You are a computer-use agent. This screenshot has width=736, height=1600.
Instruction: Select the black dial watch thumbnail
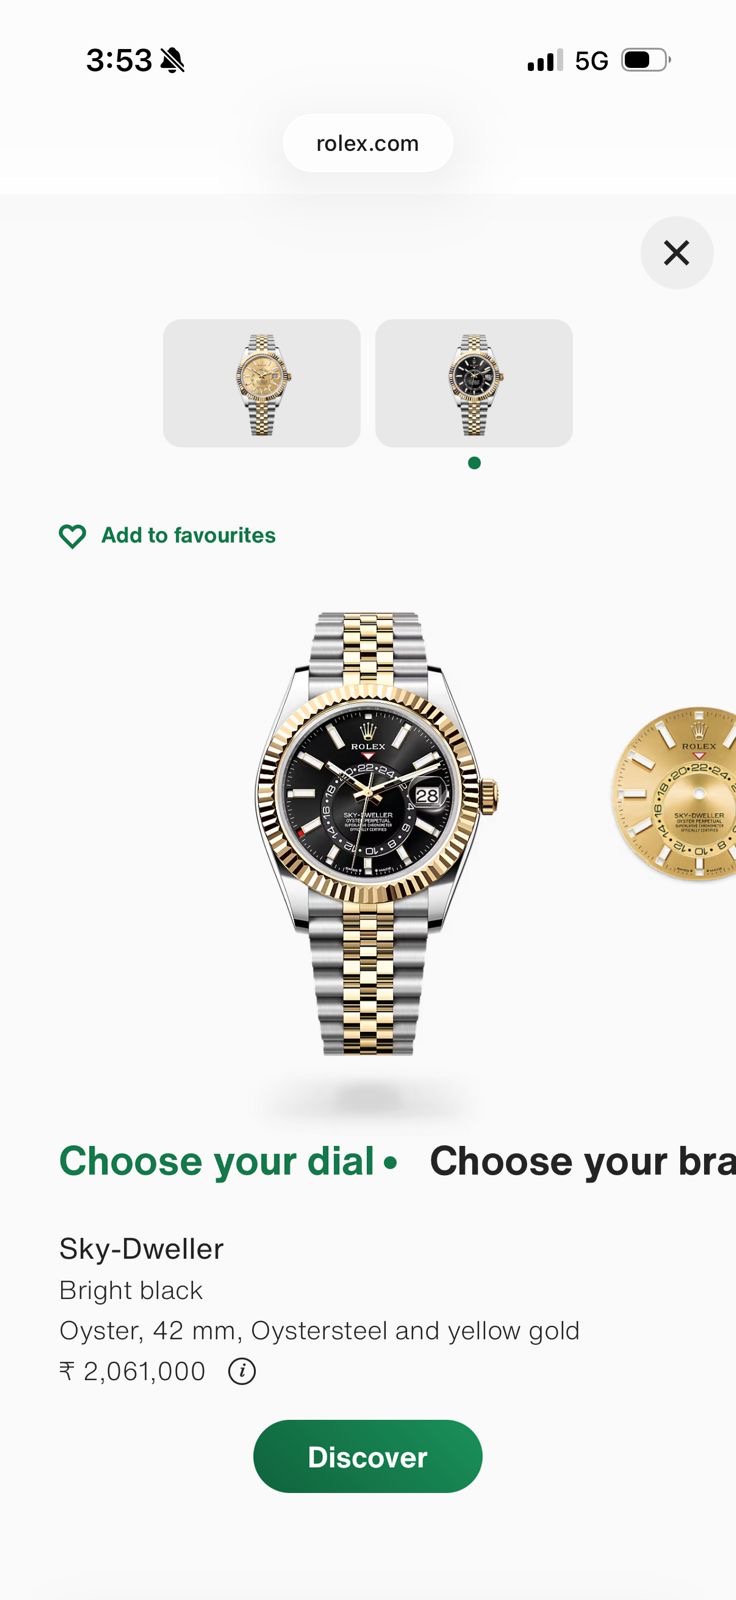tap(474, 383)
